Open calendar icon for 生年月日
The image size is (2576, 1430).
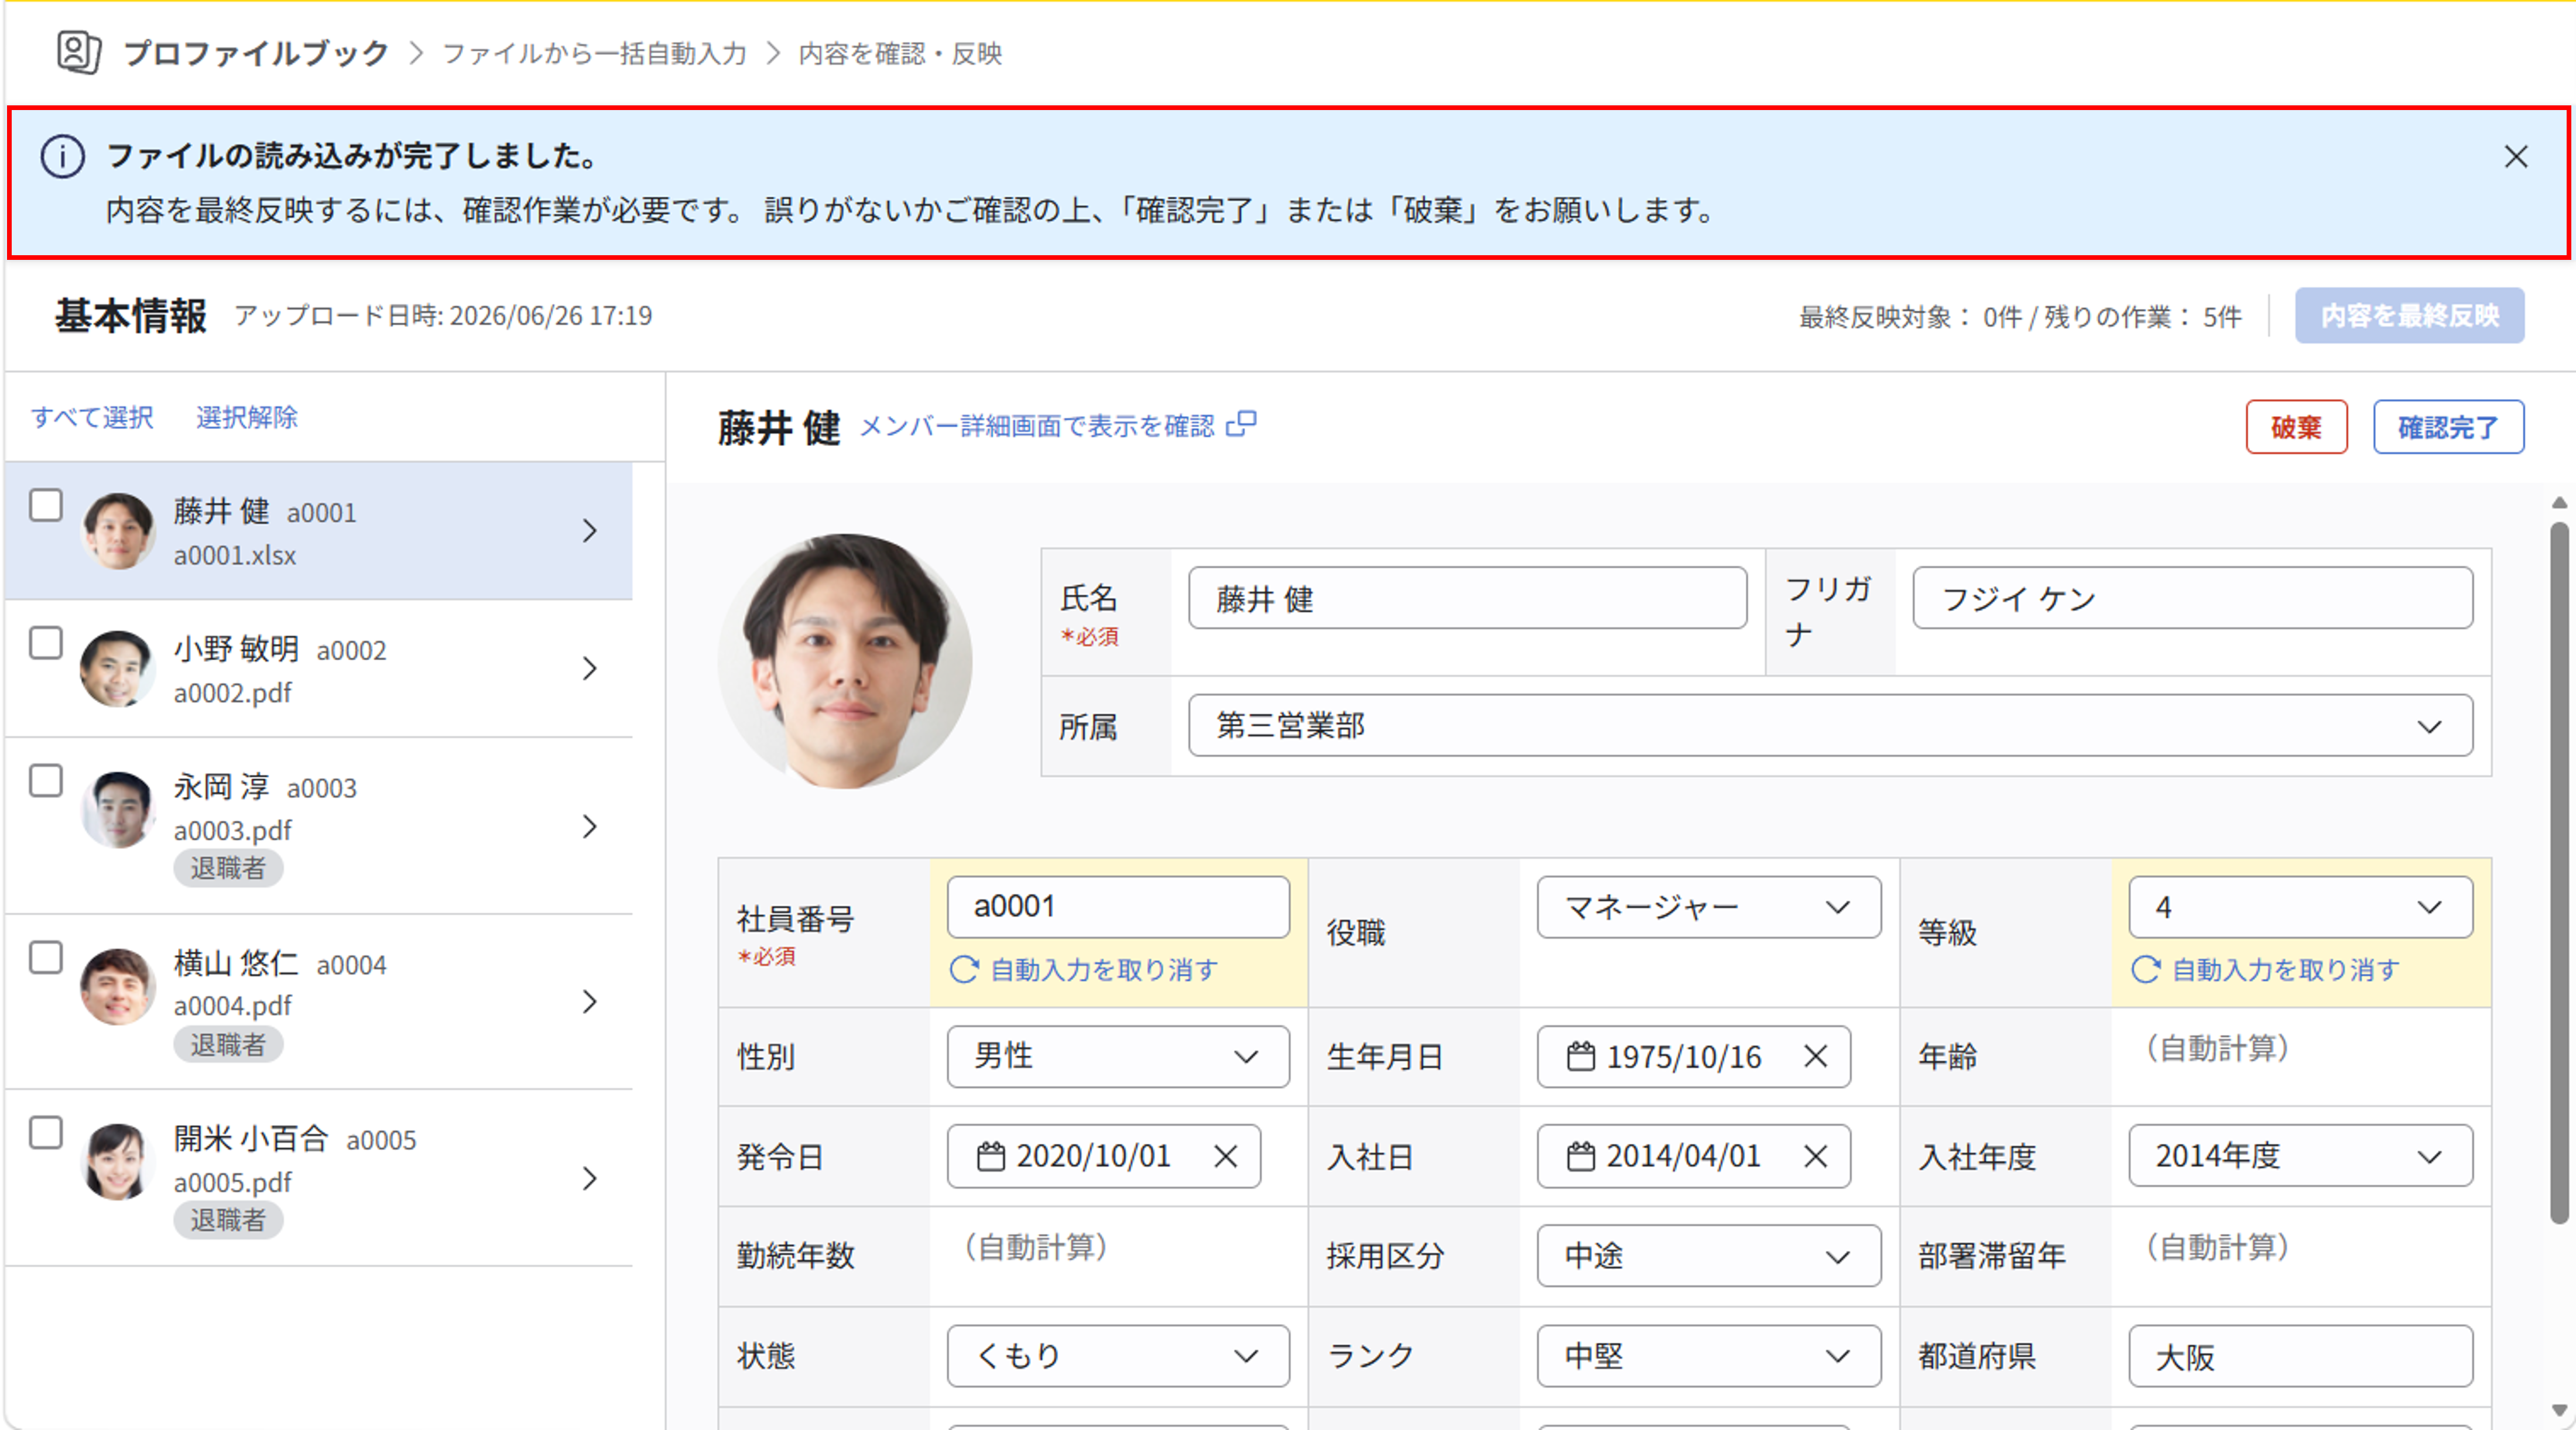1581,1056
